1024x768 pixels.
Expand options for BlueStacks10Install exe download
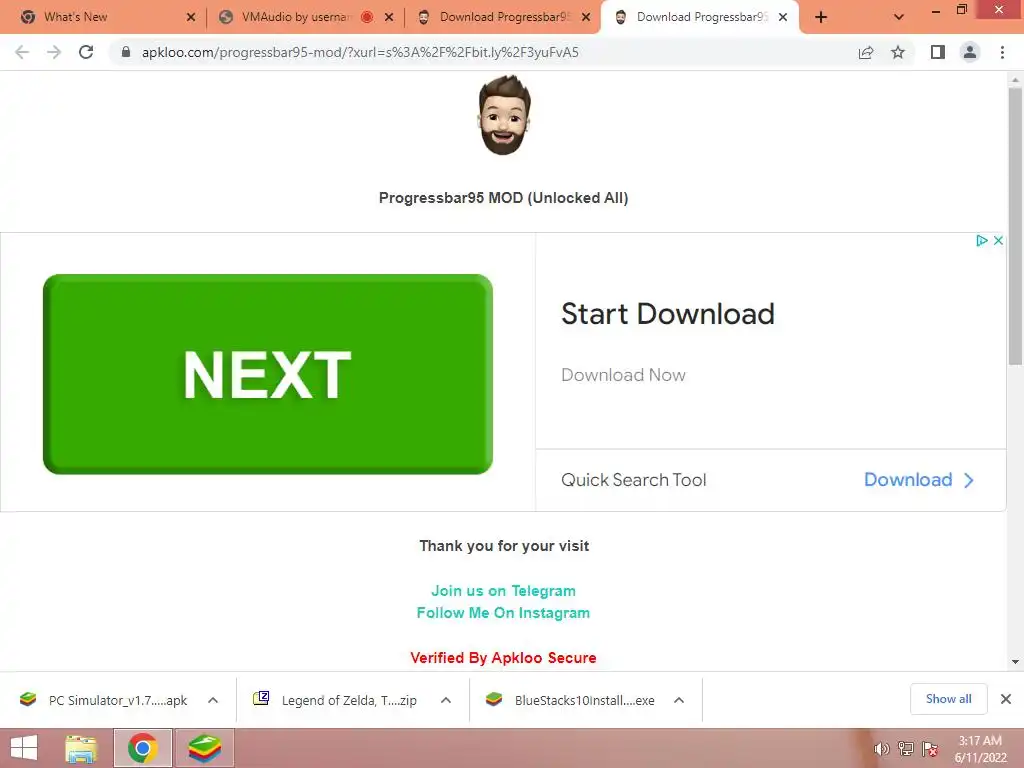coord(679,700)
